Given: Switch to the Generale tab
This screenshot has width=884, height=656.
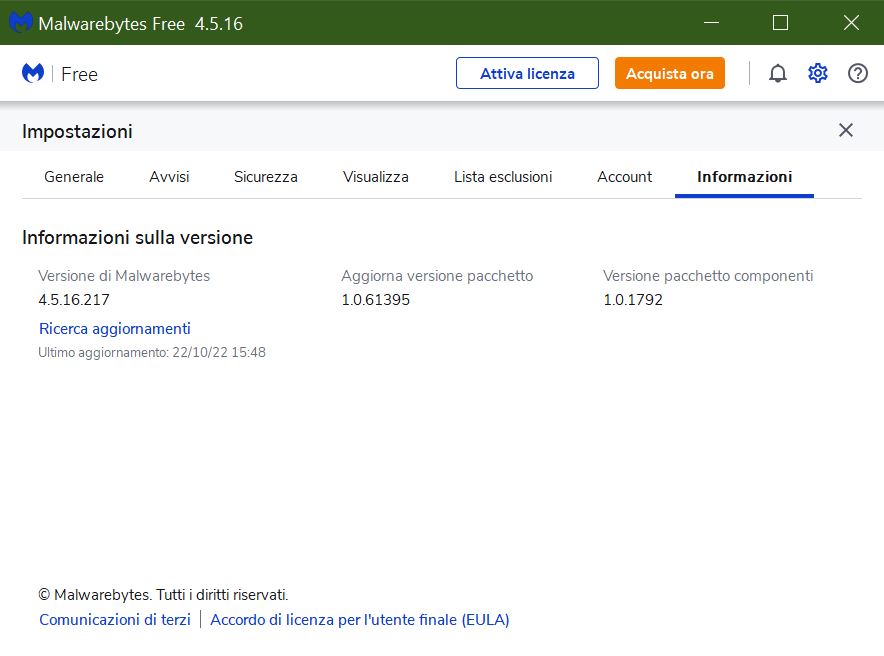Looking at the screenshot, I should point(74,177).
